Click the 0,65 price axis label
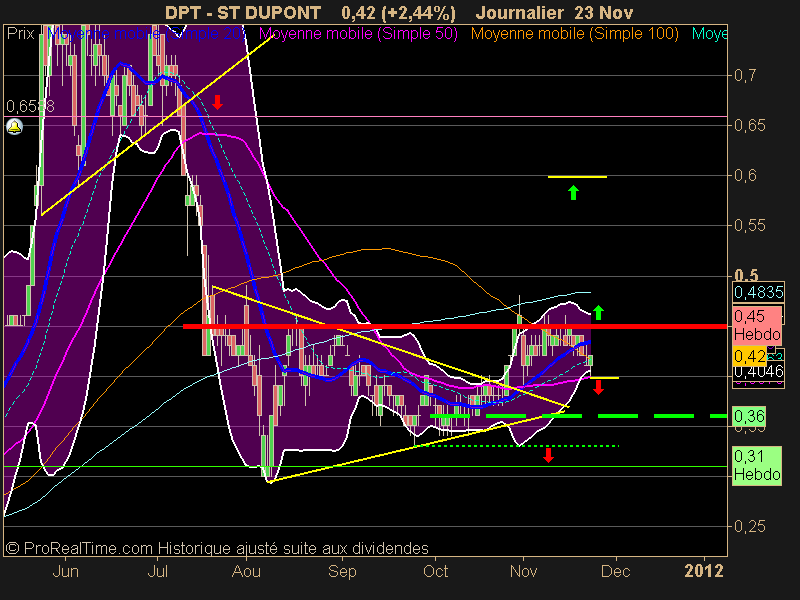Image resolution: width=800 pixels, height=600 pixels. tap(749, 126)
